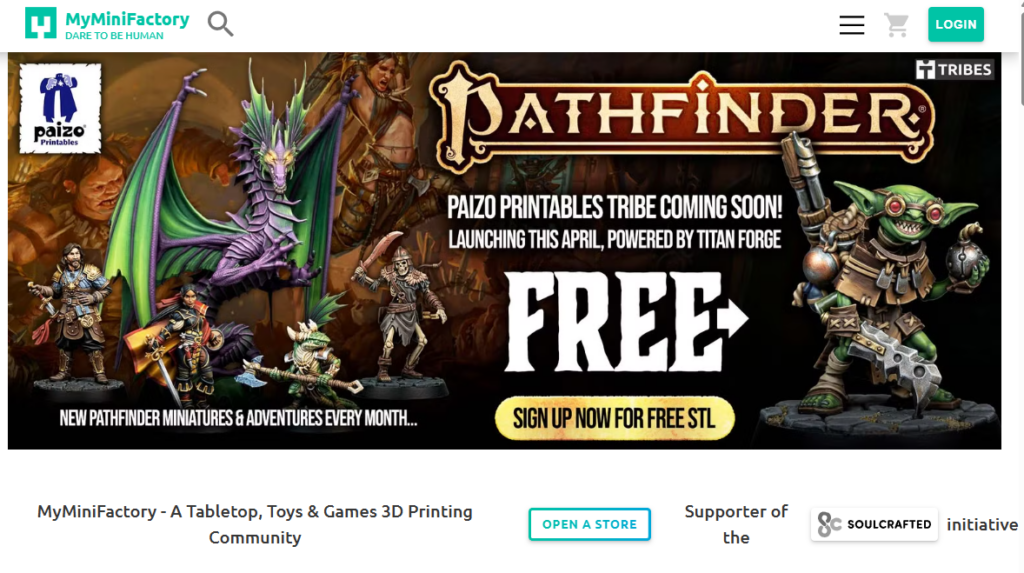Screen dimensions: 1024x573
Task: Click the LOGIN button
Action: coord(955,24)
